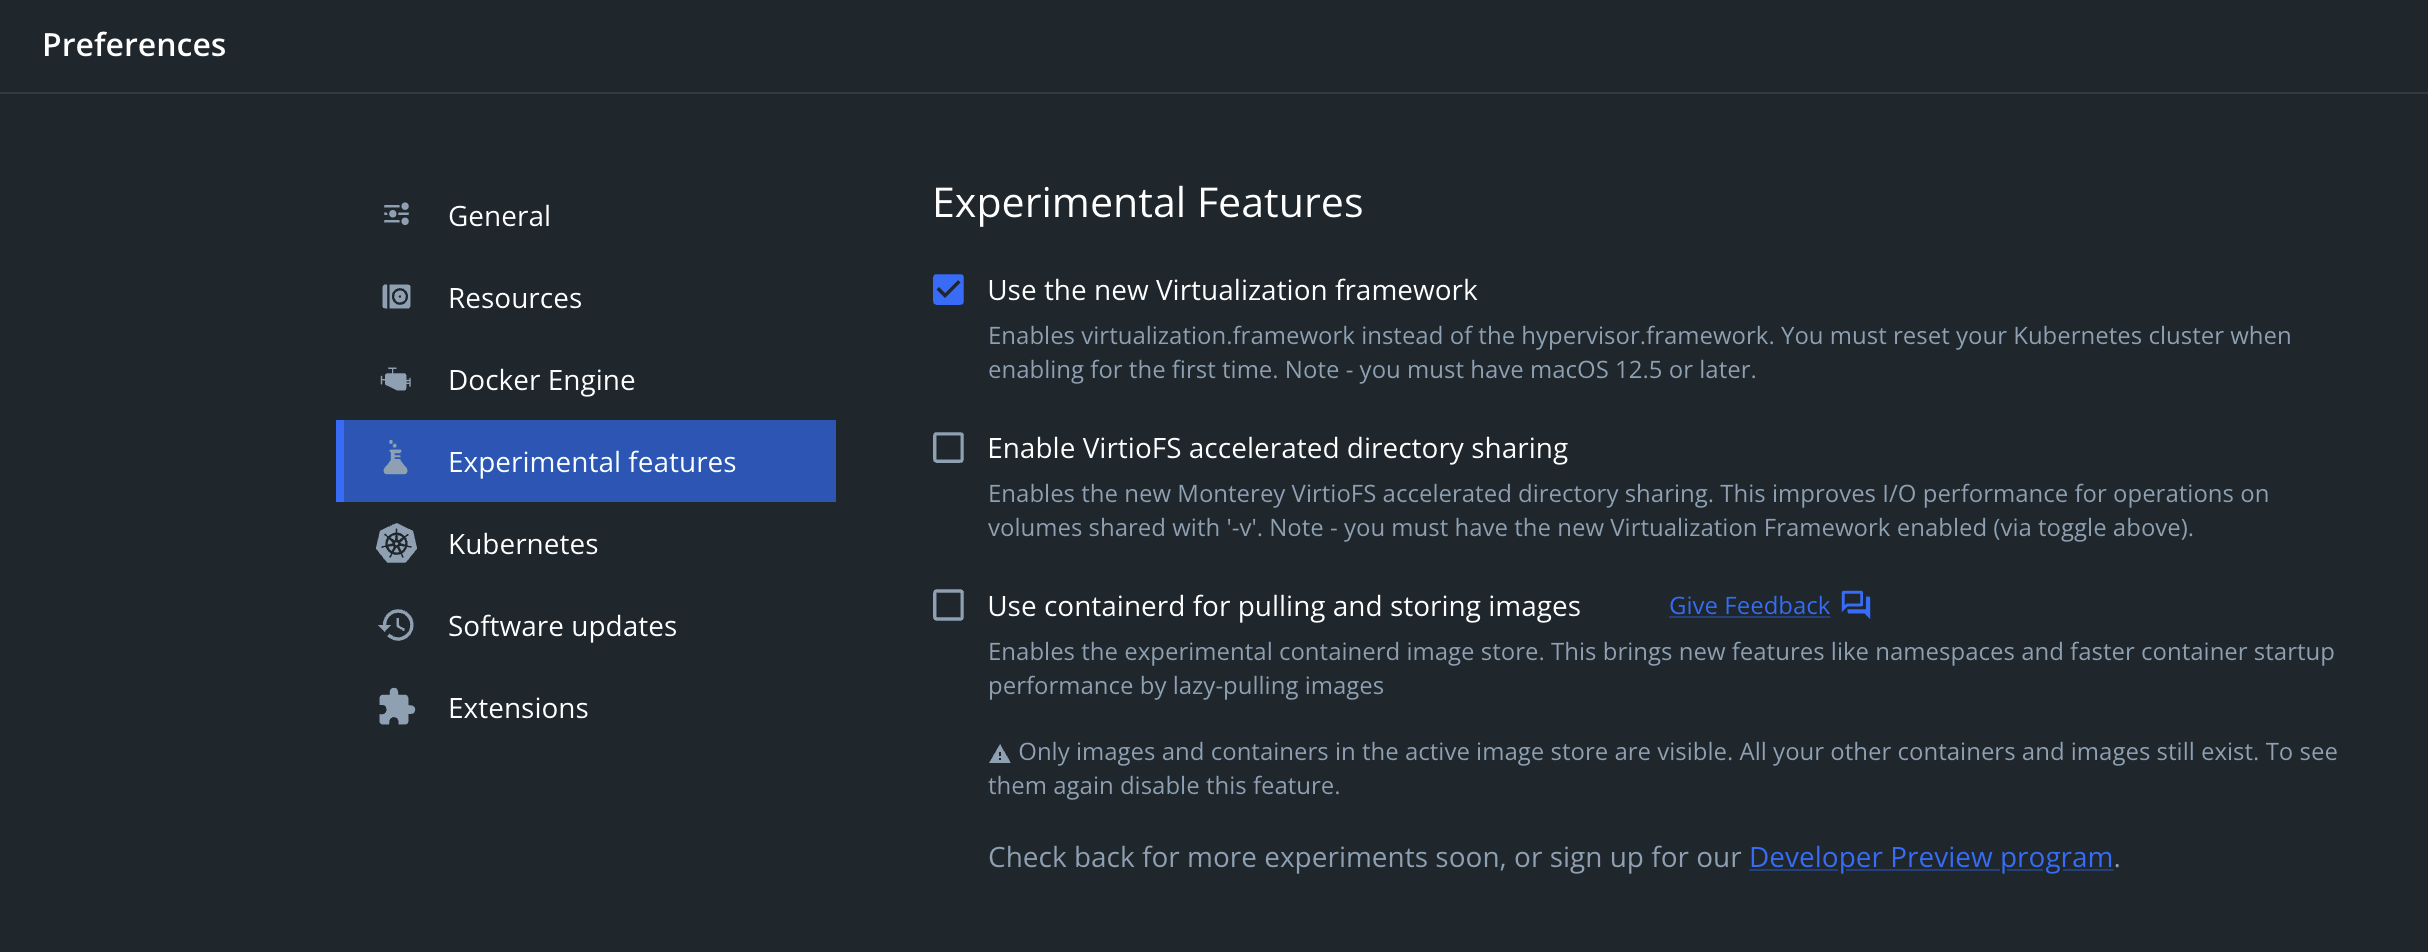Click the Kubernetes helm wheel icon
Image resolution: width=2428 pixels, height=952 pixels.
click(x=396, y=543)
